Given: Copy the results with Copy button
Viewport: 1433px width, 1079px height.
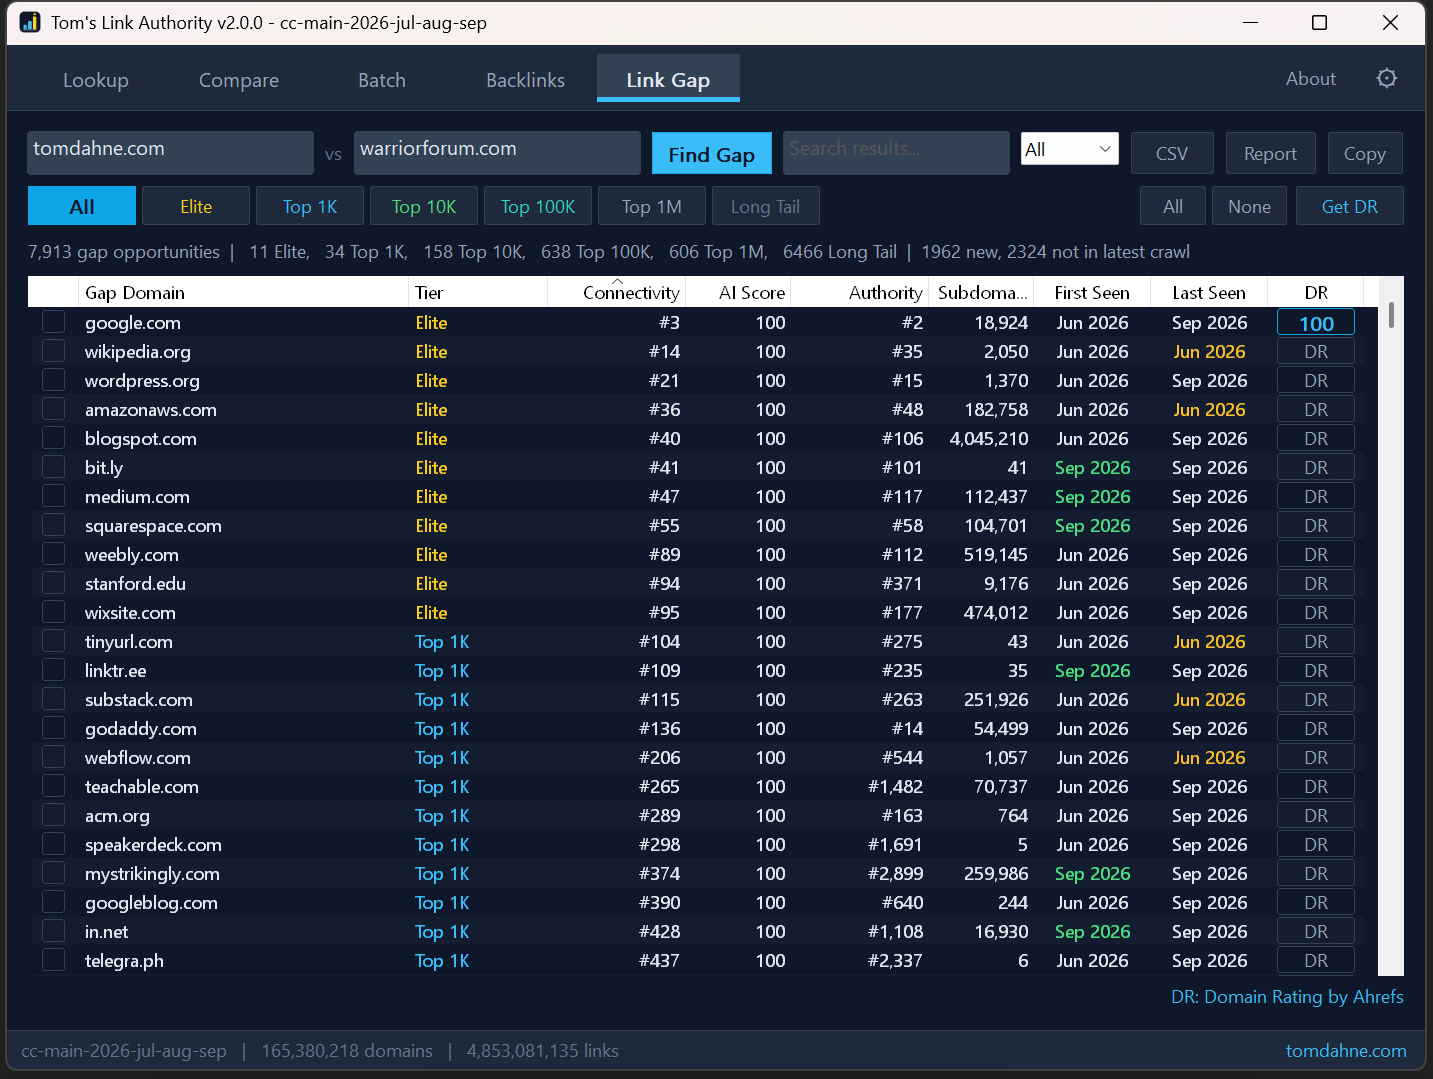Looking at the screenshot, I should coord(1365,153).
